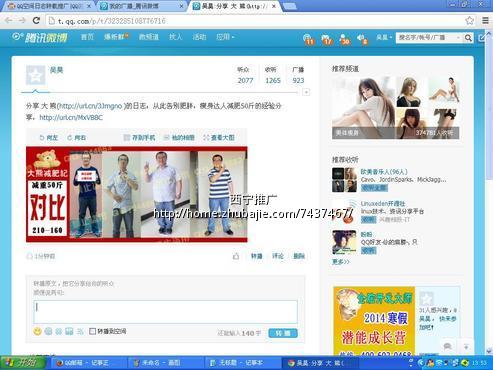493x370 pixels.
Task: Click the Windows 开始 start button
Action: (x=23, y=363)
